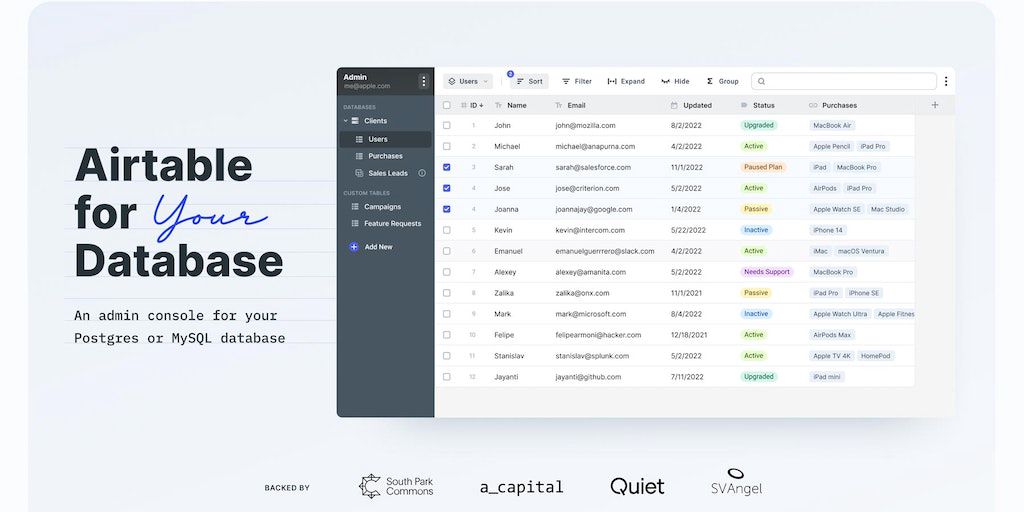The image size is (1024, 512).
Task: Click the macOS Ventura purchase tag
Action: [861, 251]
